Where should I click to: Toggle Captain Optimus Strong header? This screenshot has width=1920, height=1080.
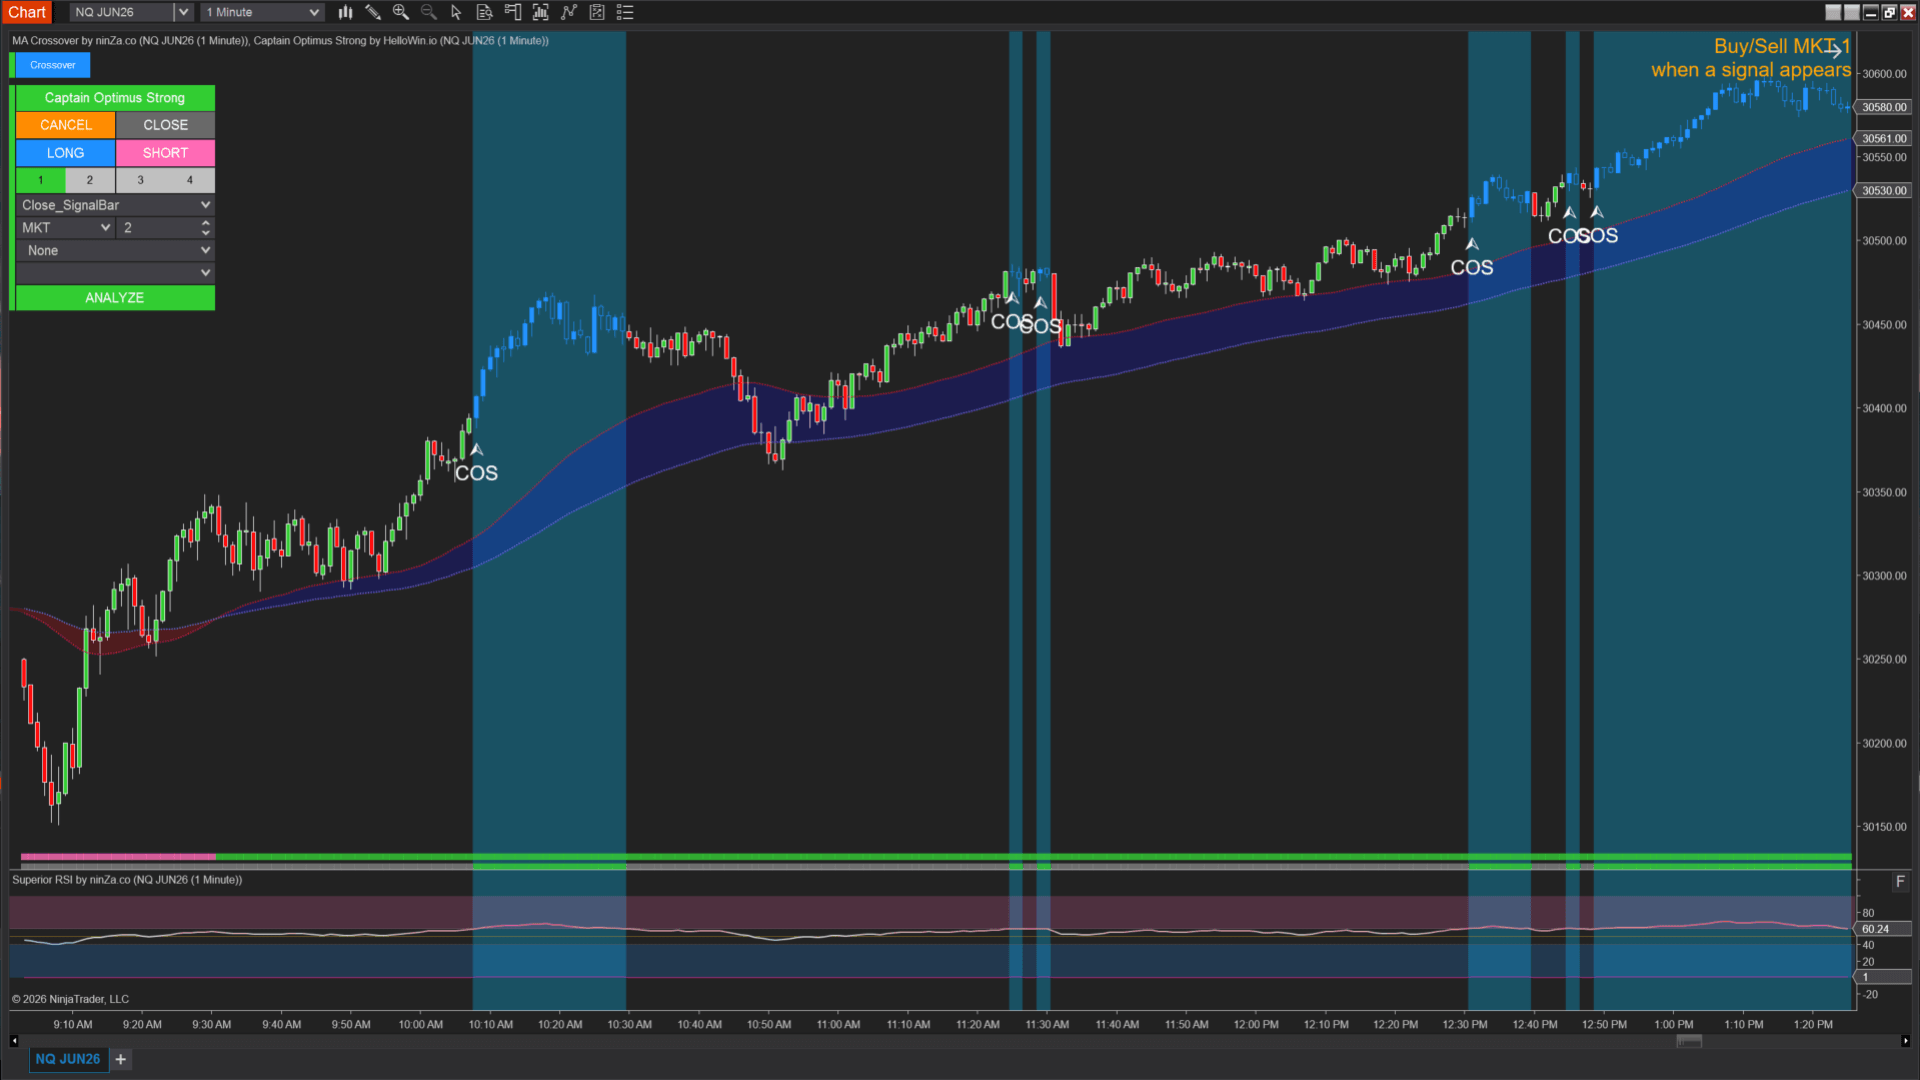[115, 98]
